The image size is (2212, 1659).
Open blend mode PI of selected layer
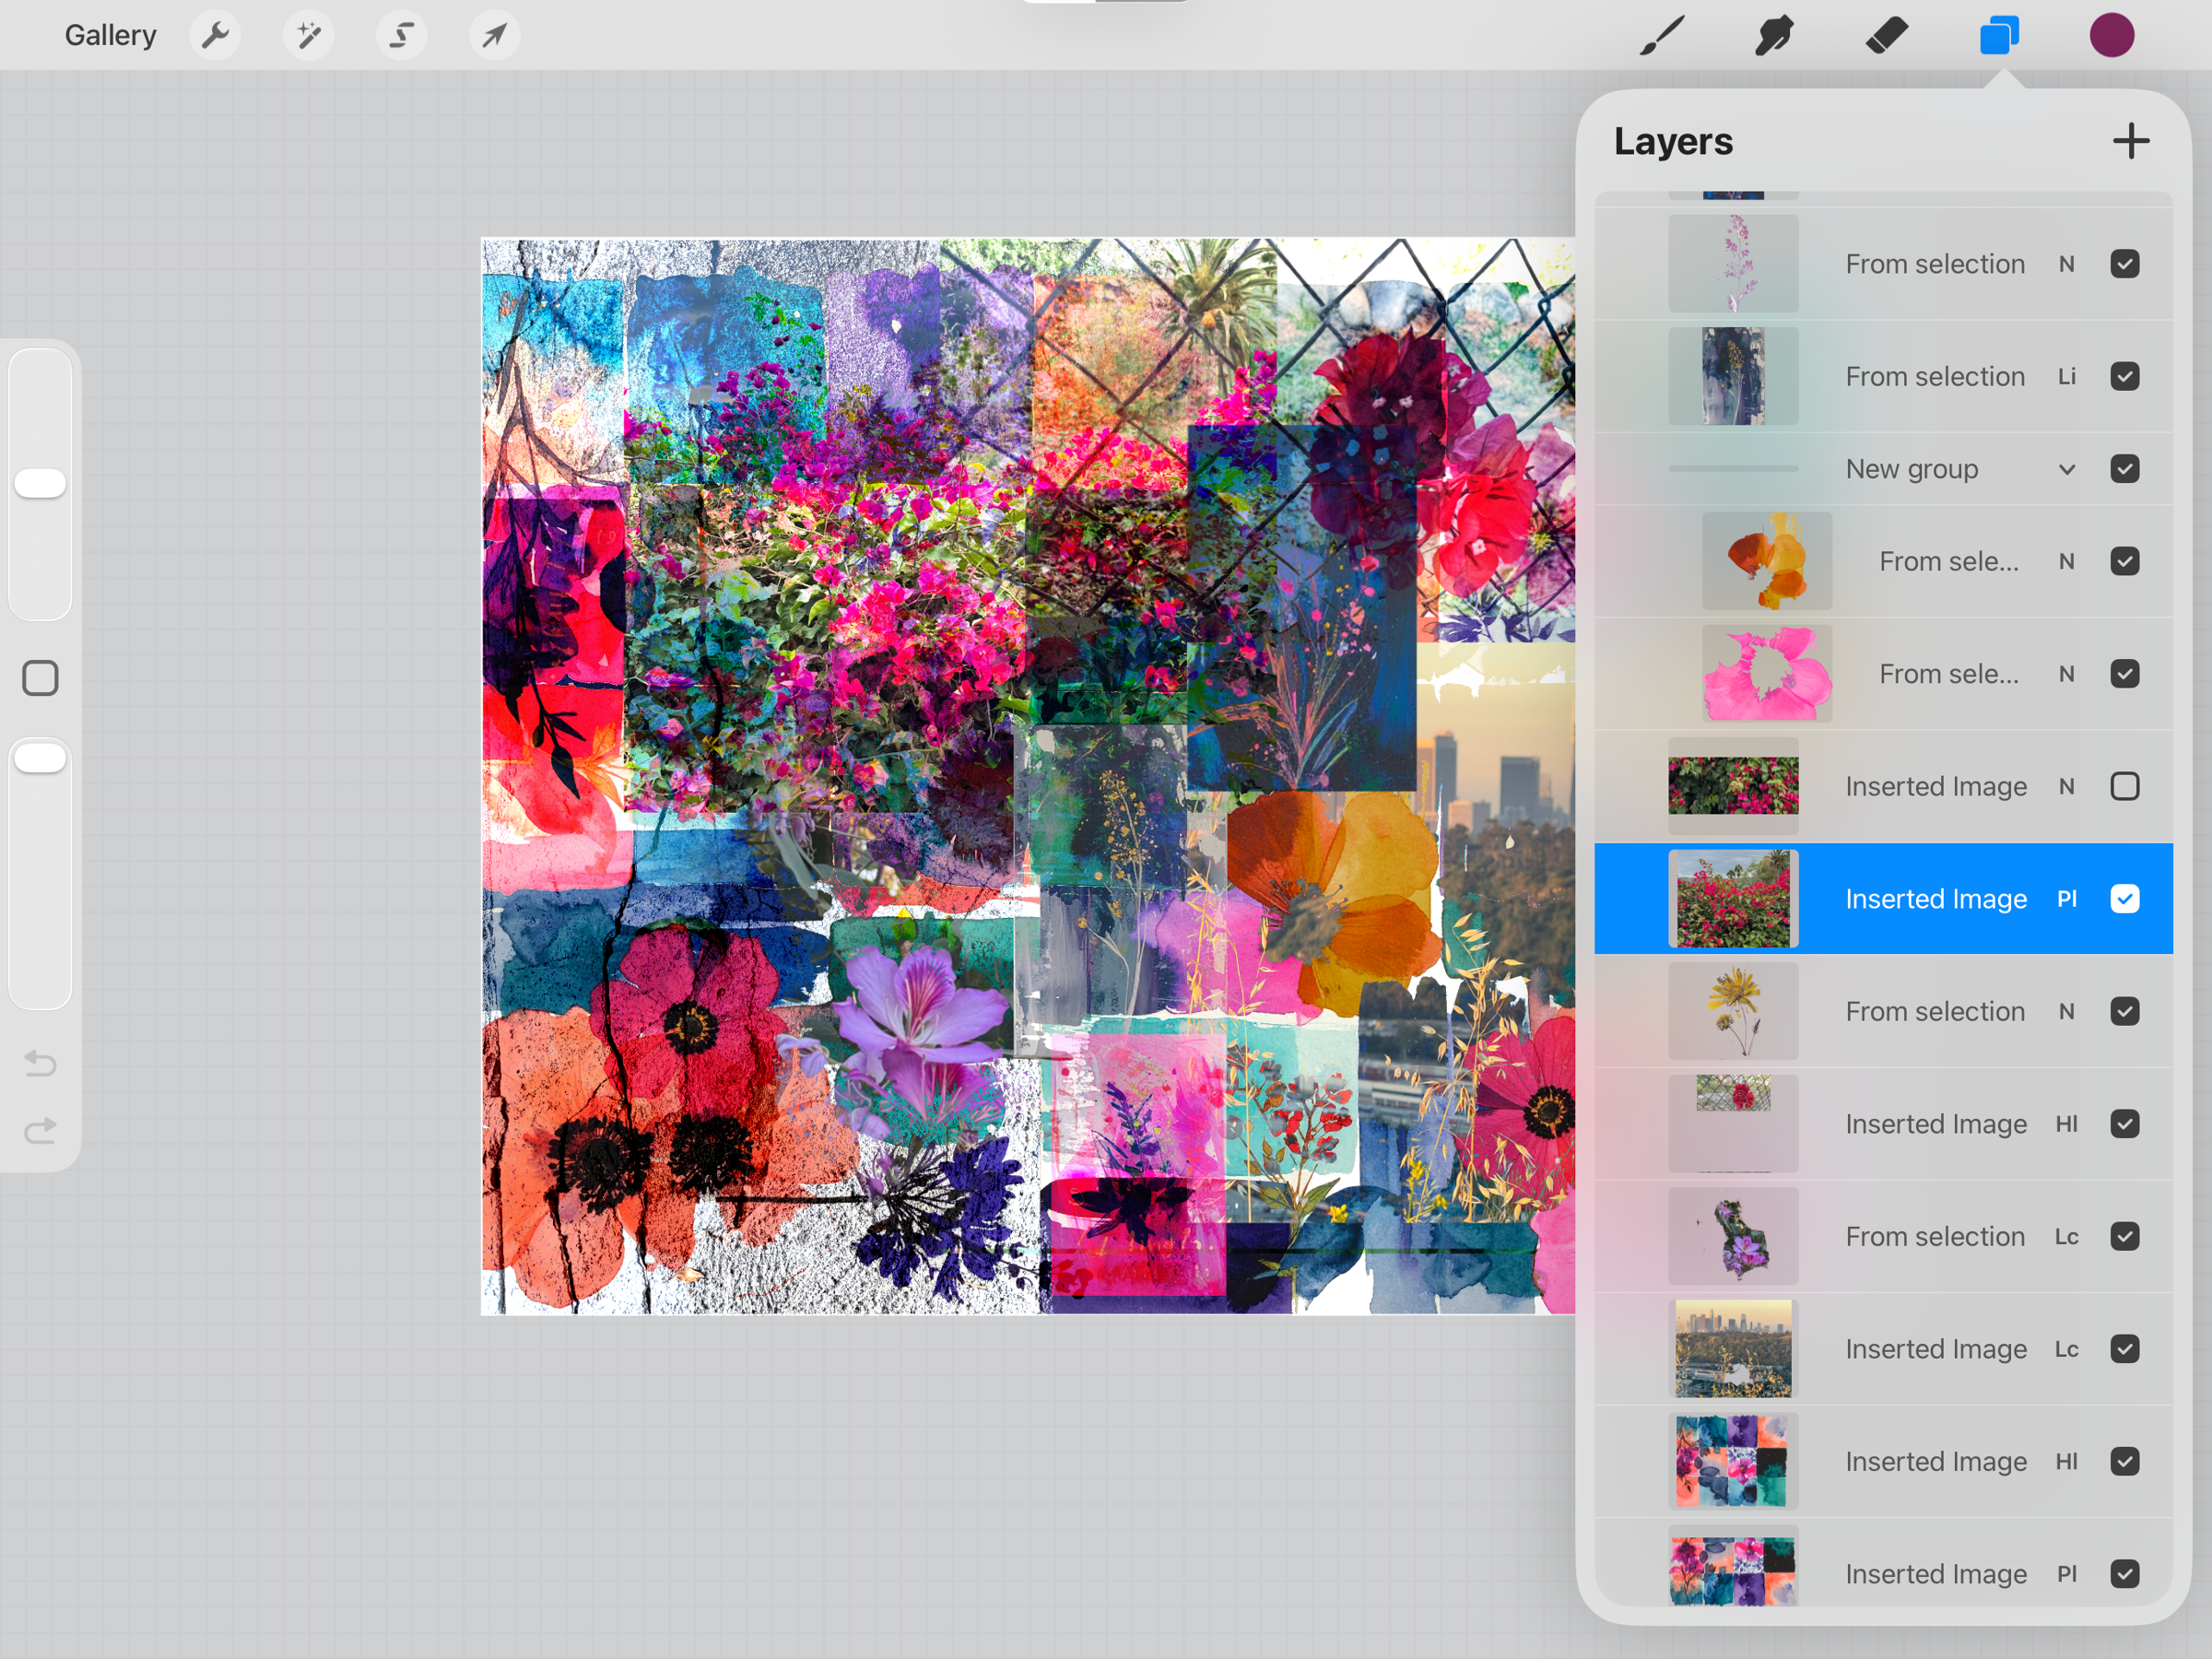[x=2066, y=899]
